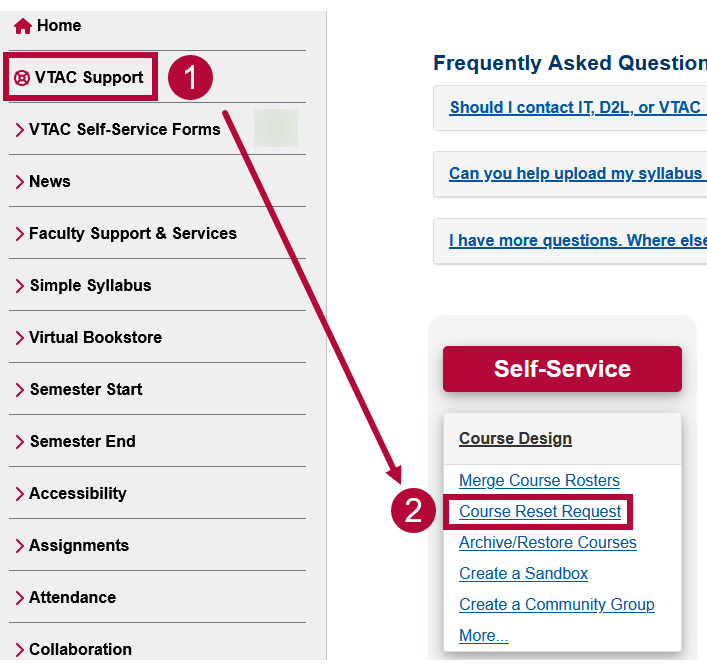Expand the News section chevron
Screen dimensions: 707x664
pos(19,182)
